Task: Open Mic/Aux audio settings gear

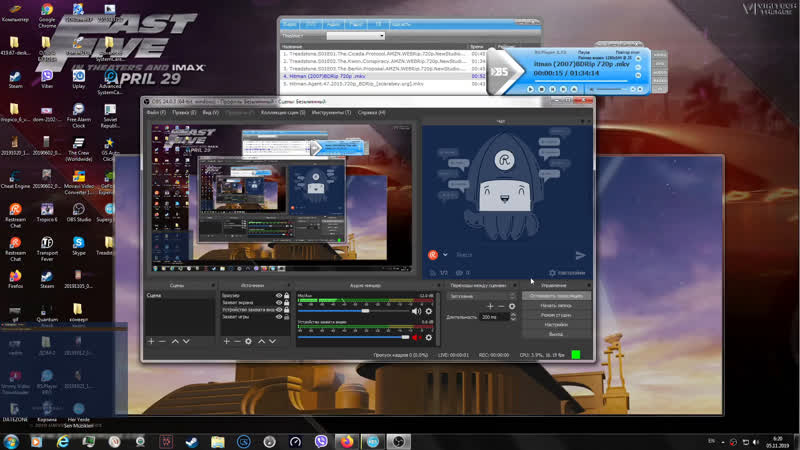Action: pos(429,311)
